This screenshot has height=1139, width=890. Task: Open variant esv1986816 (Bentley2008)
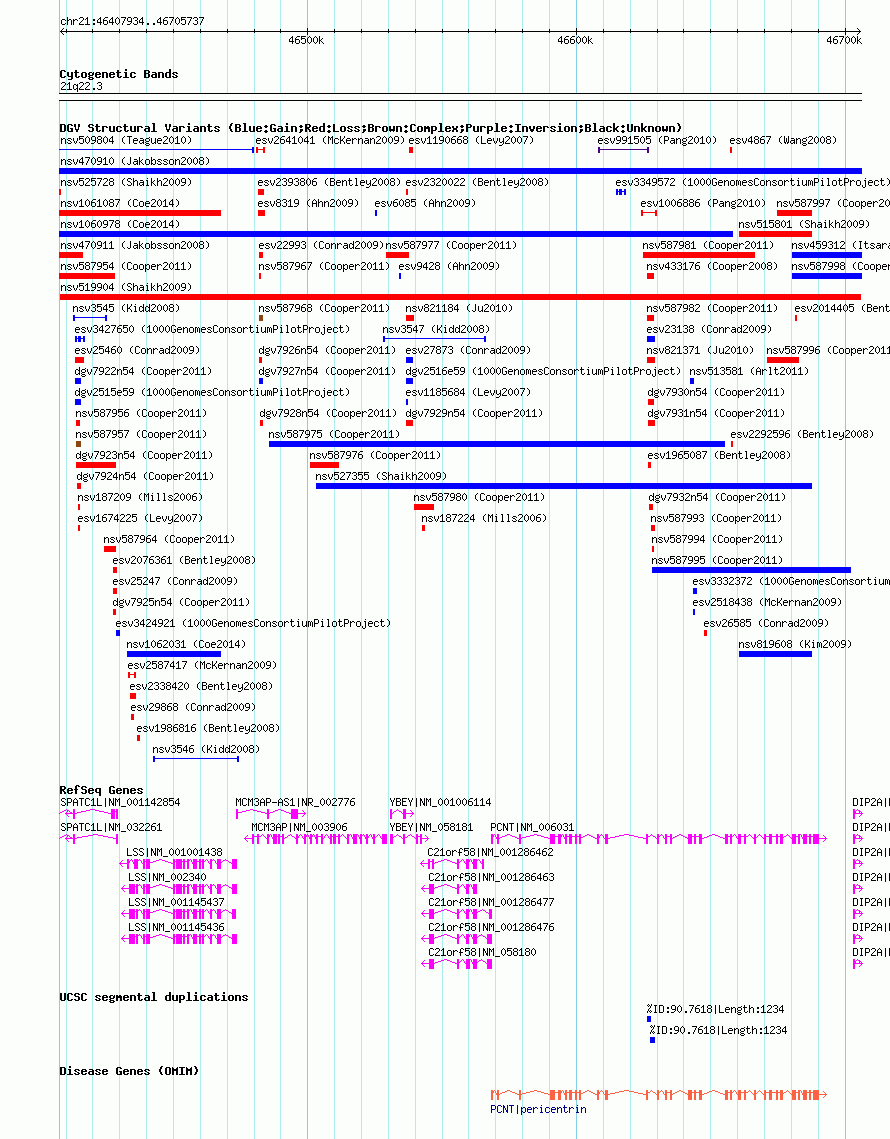click(208, 729)
